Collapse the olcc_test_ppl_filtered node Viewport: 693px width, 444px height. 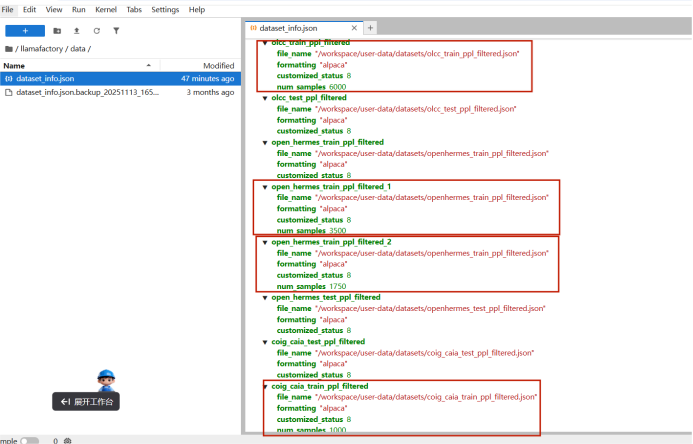[265, 98]
